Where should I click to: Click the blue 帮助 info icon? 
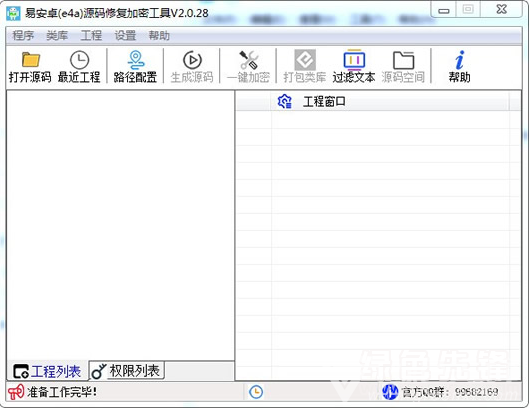coord(460,60)
